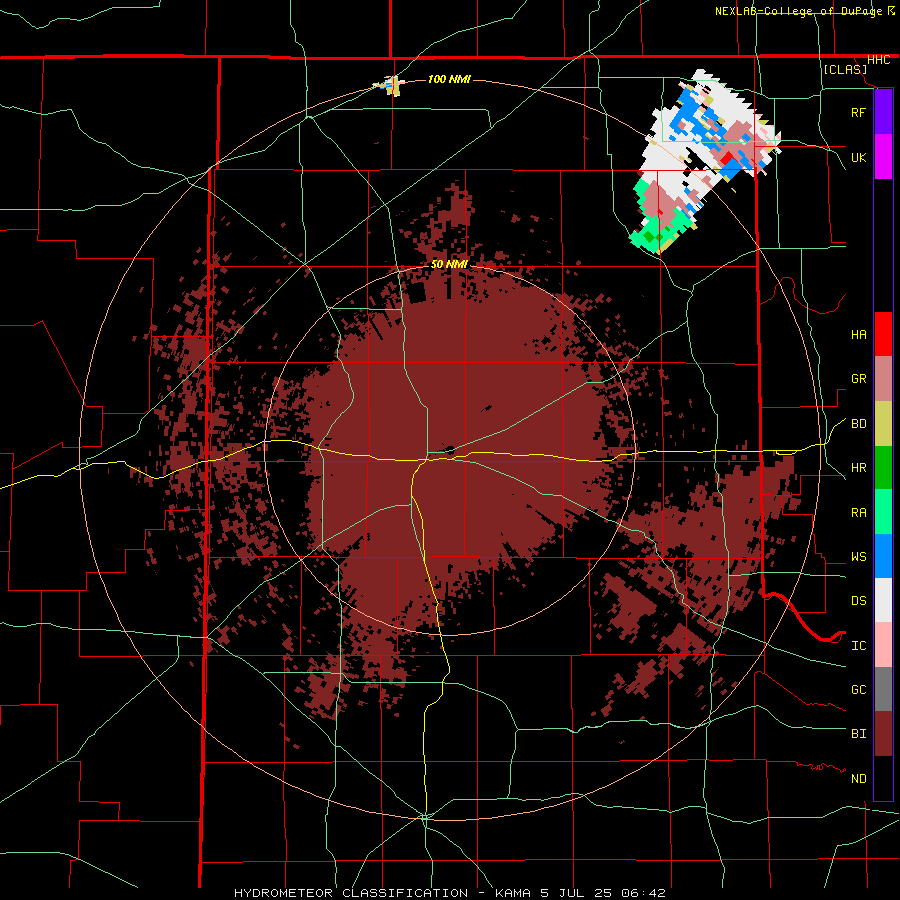Click the light green RA legend swatch
900x900 pixels.
pyautogui.click(x=883, y=512)
